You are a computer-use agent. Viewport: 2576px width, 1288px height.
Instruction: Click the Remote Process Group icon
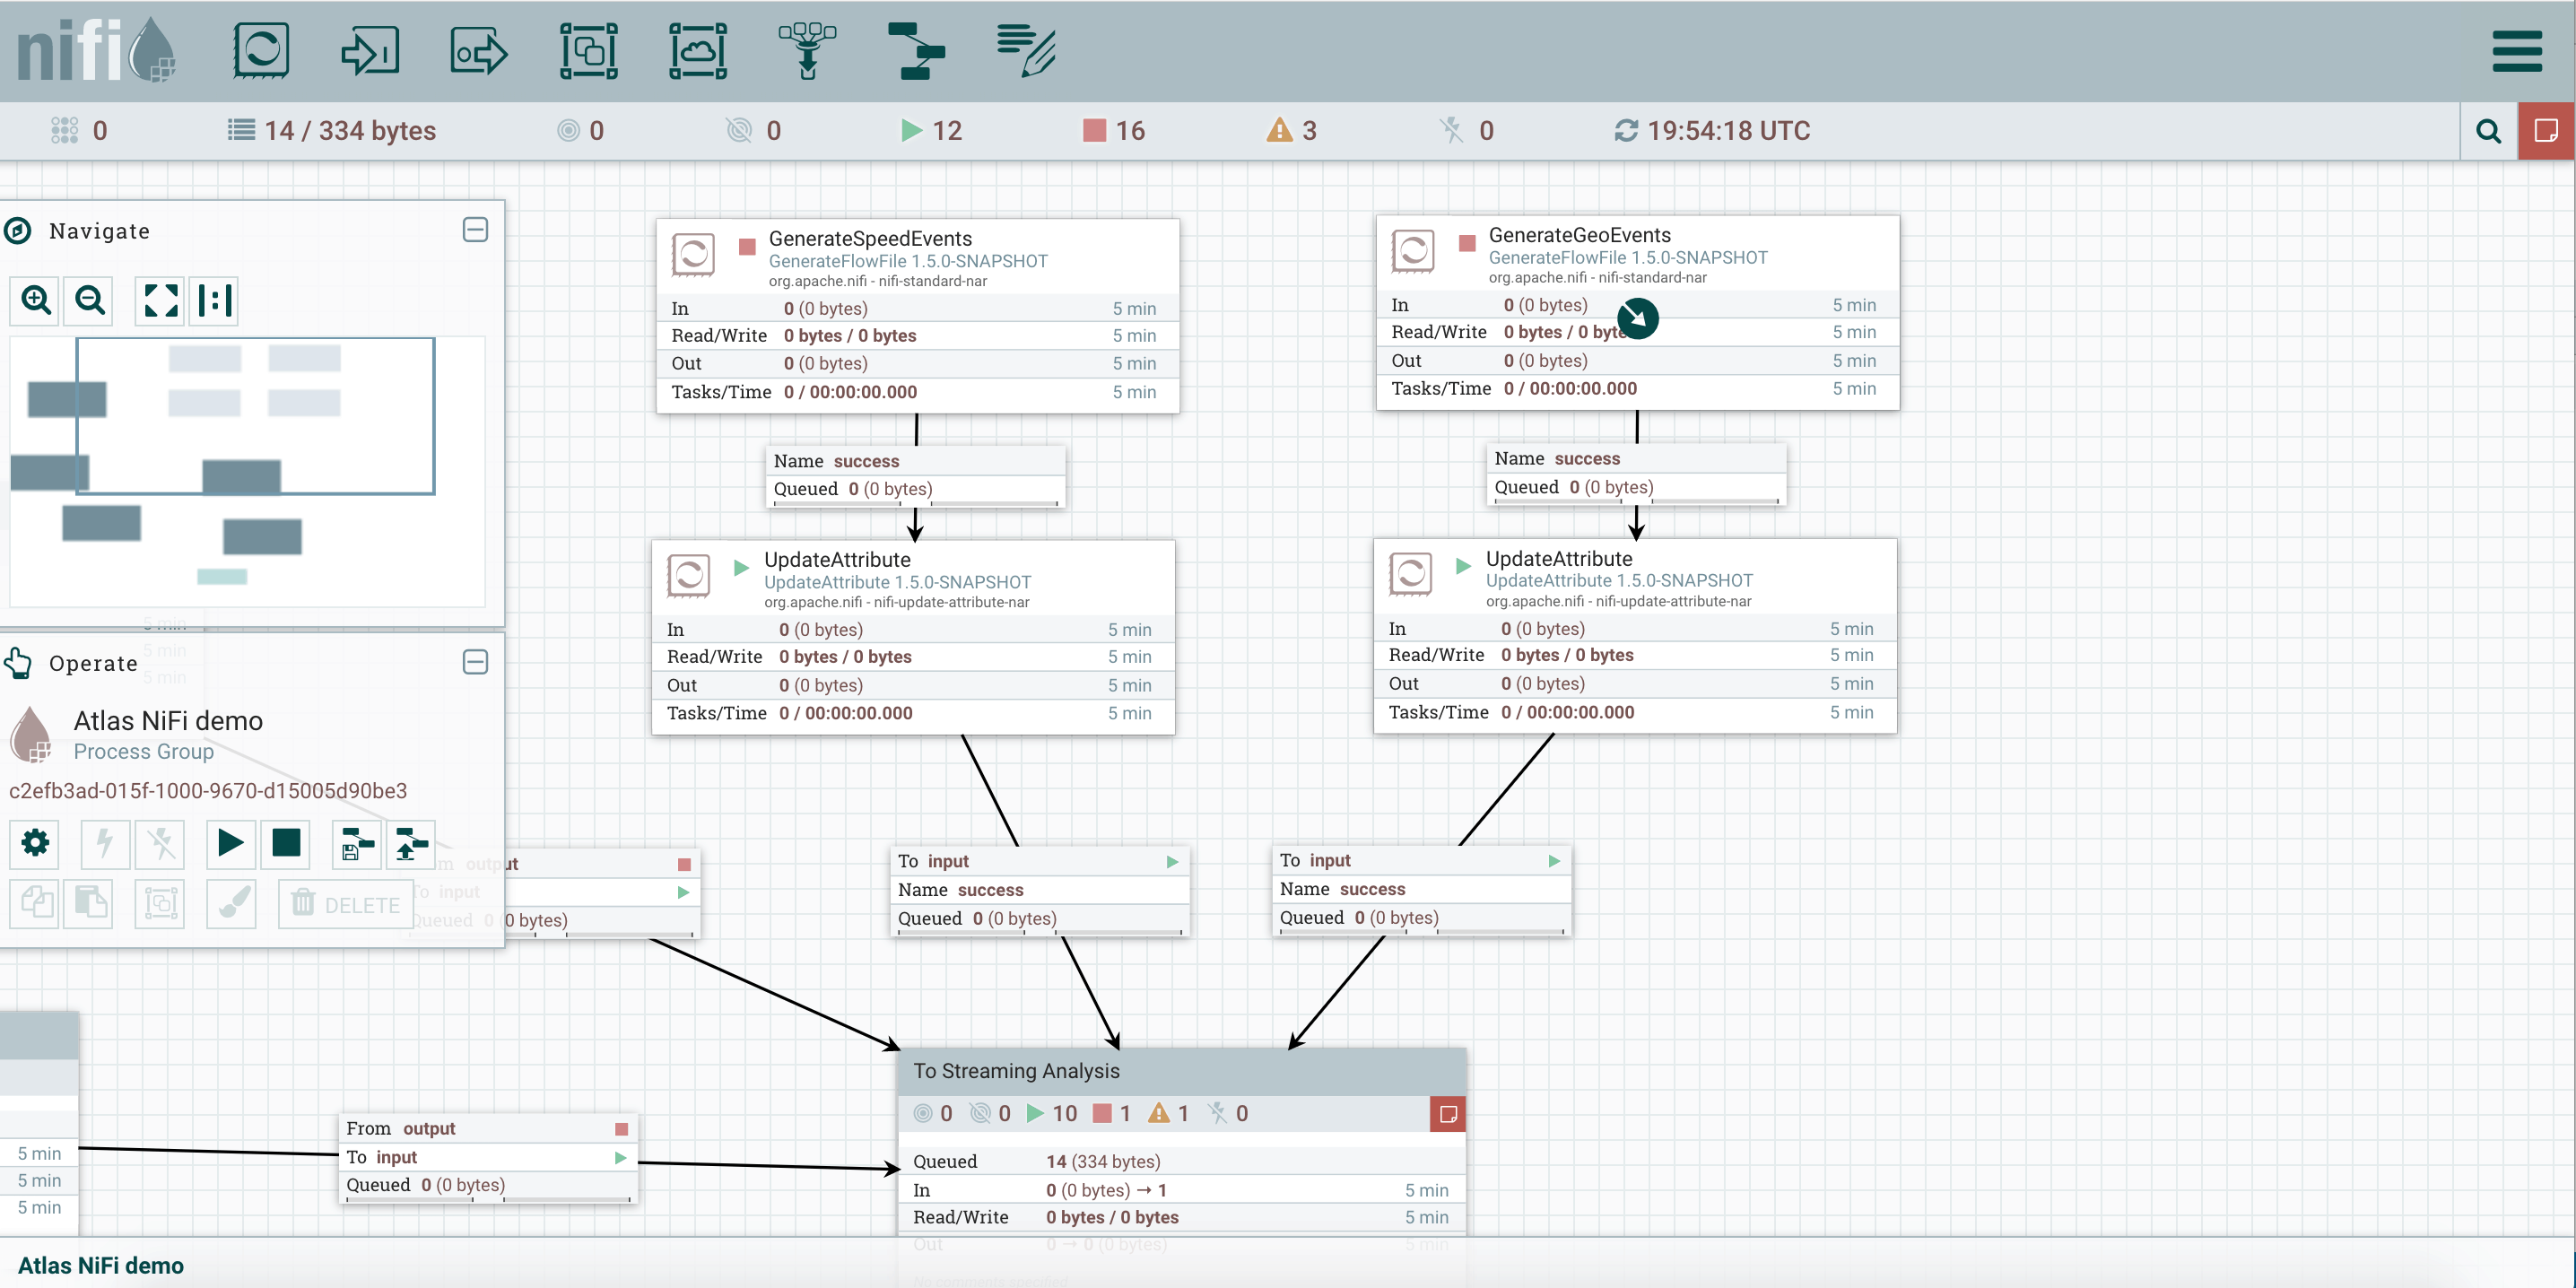pyautogui.click(x=697, y=50)
